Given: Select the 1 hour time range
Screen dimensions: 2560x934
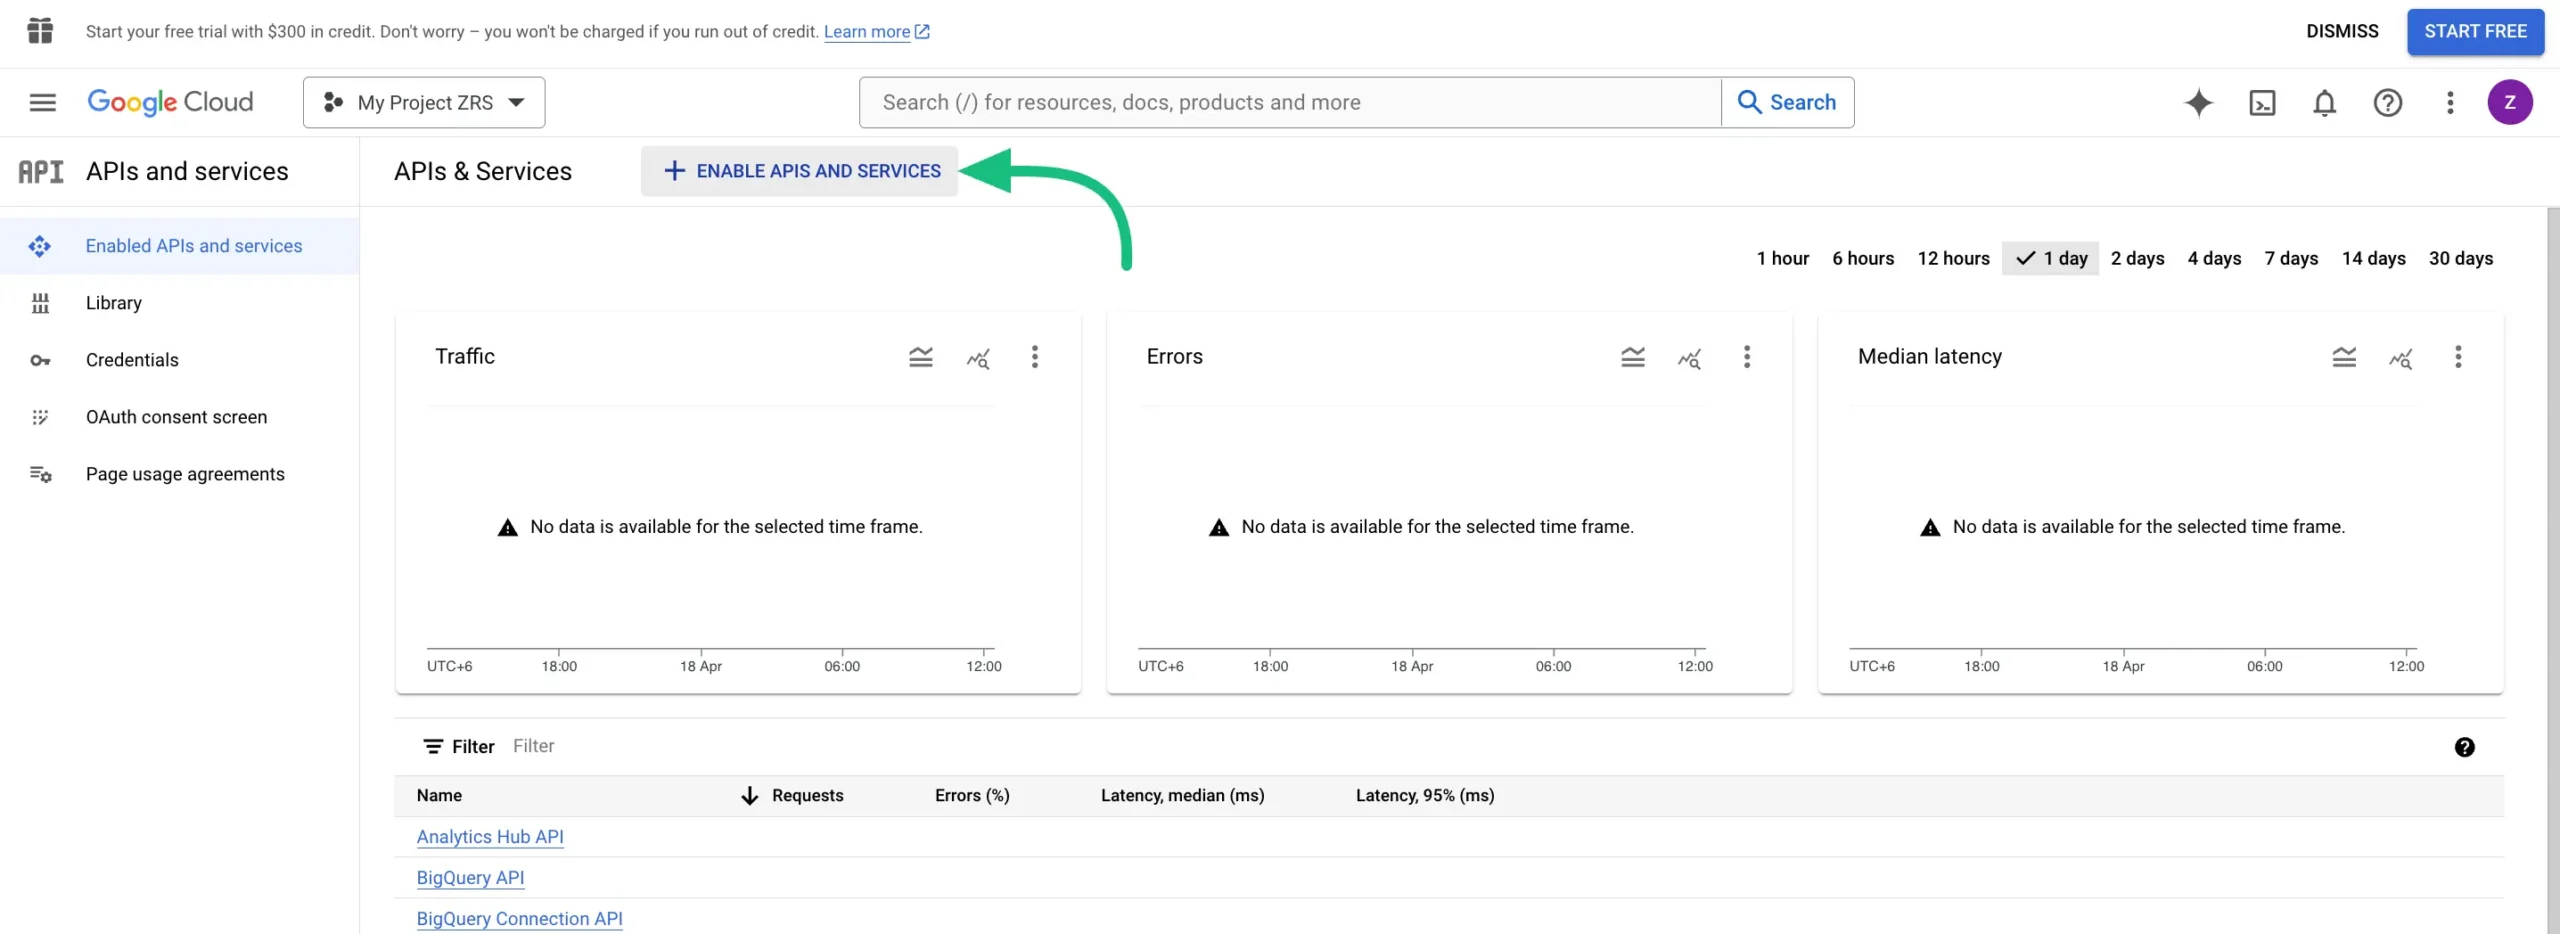Looking at the screenshot, I should (x=1783, y=258).
